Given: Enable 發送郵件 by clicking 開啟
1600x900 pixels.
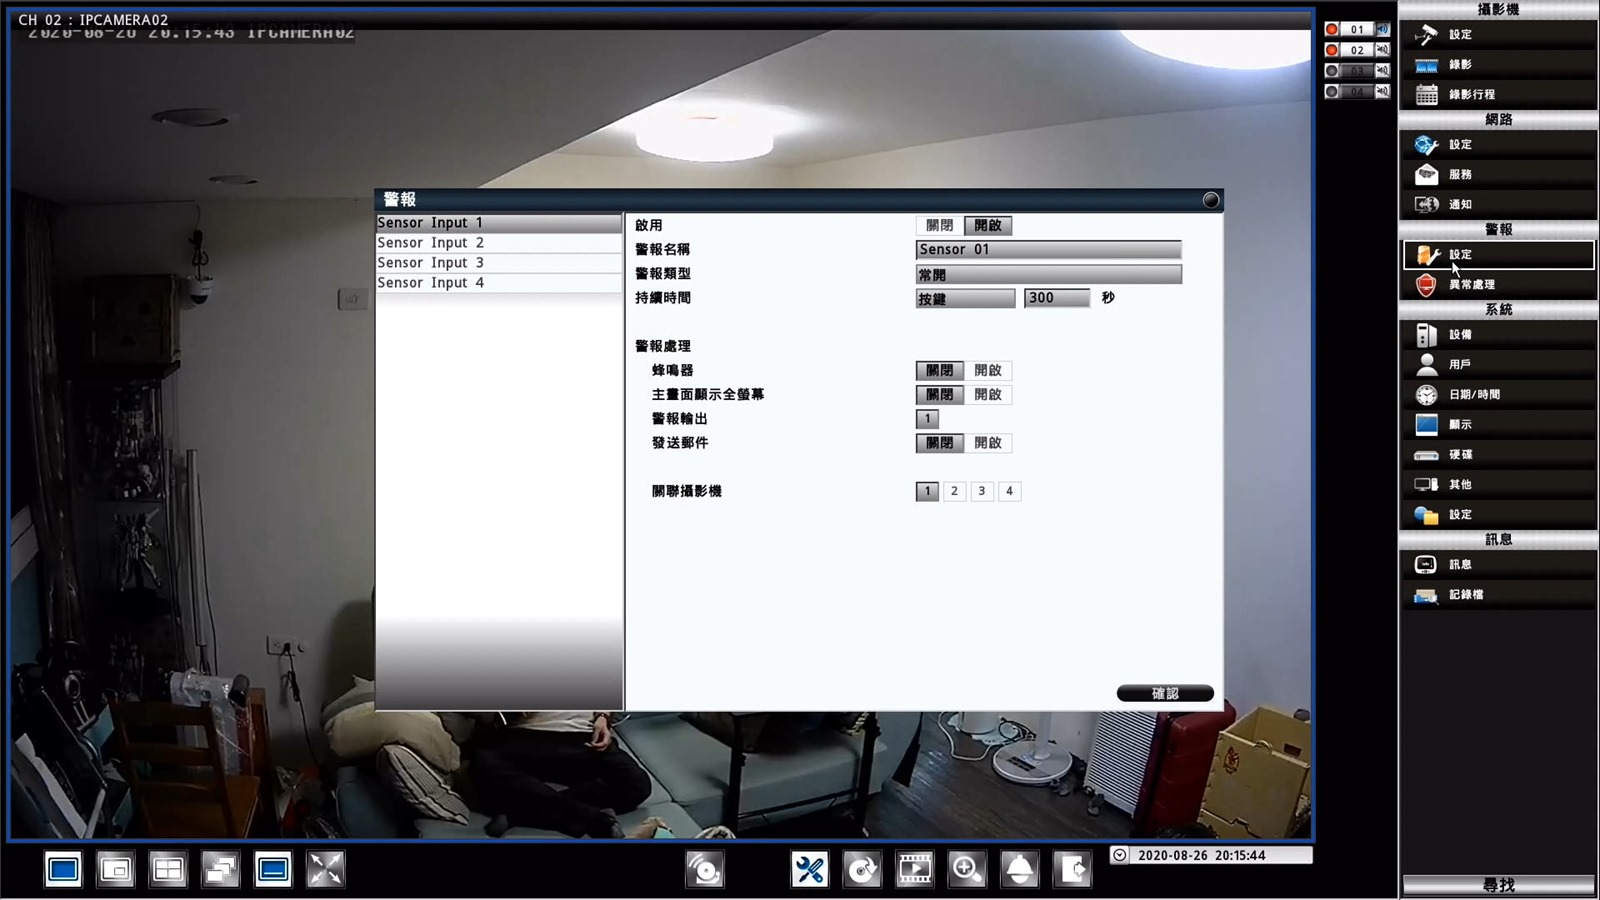Looking at the screenshot, I should [988, 443].
